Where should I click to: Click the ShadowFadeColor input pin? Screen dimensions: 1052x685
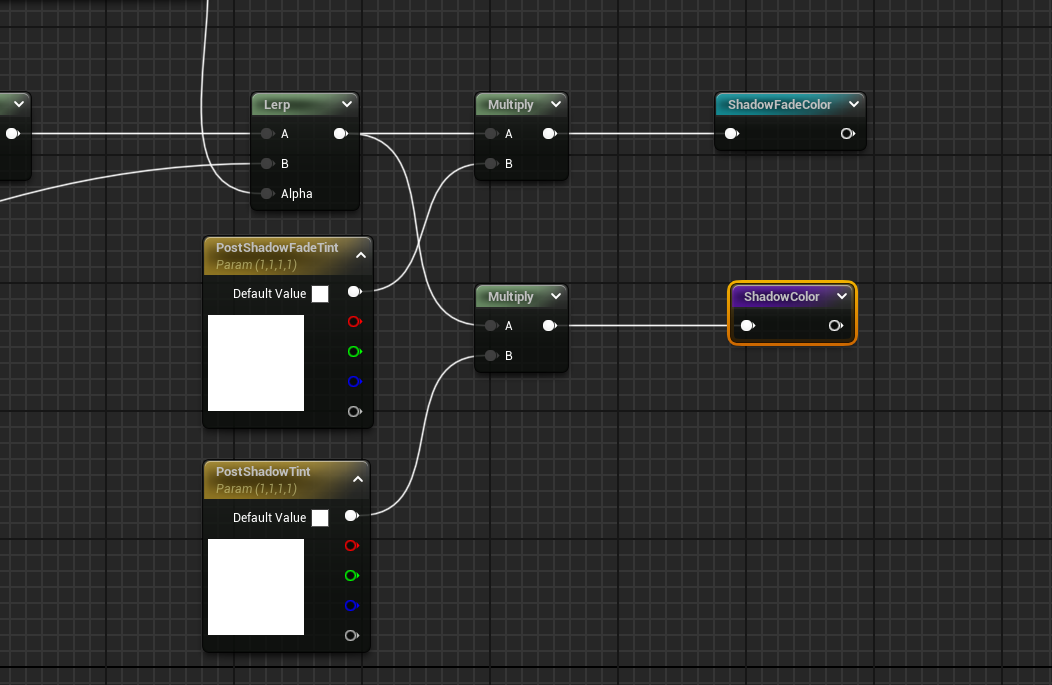[731, 134]
